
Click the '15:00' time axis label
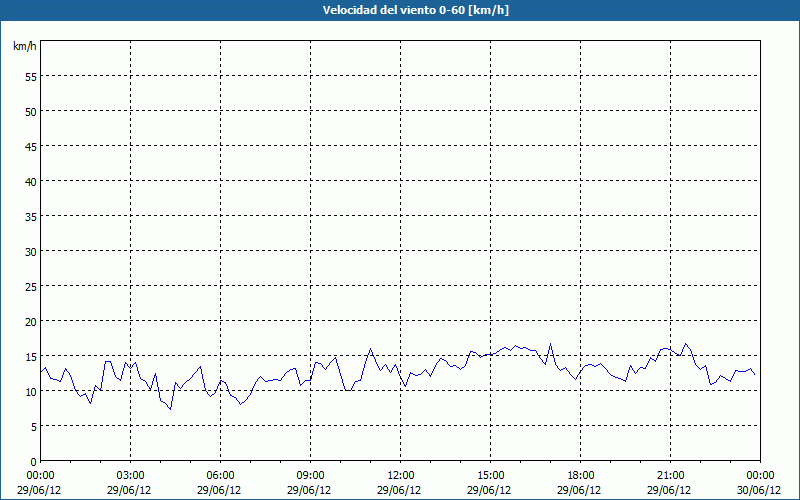coord(490,476)
